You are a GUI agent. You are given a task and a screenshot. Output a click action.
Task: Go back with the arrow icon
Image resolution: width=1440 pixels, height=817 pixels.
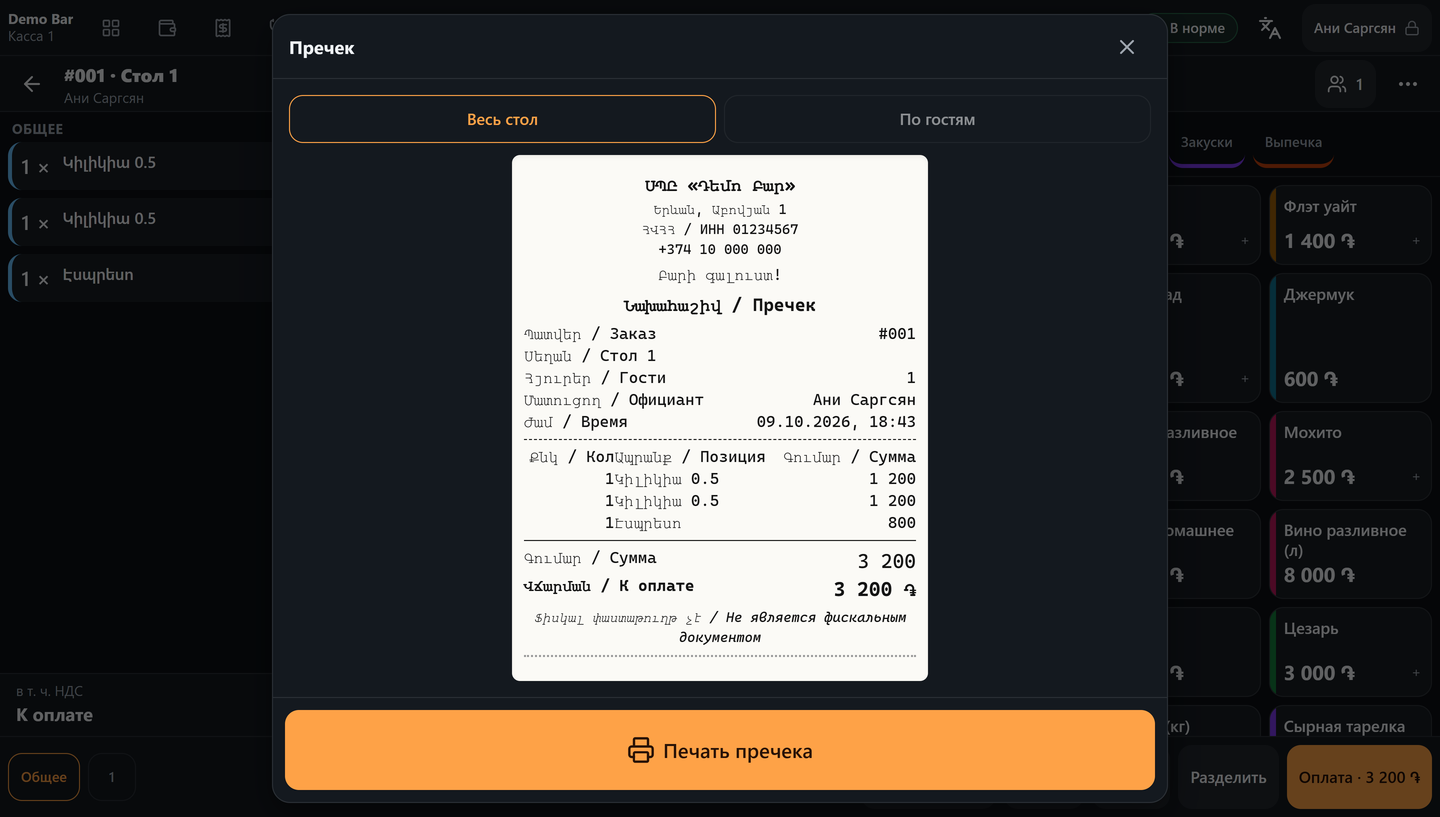tap(32, 84)
